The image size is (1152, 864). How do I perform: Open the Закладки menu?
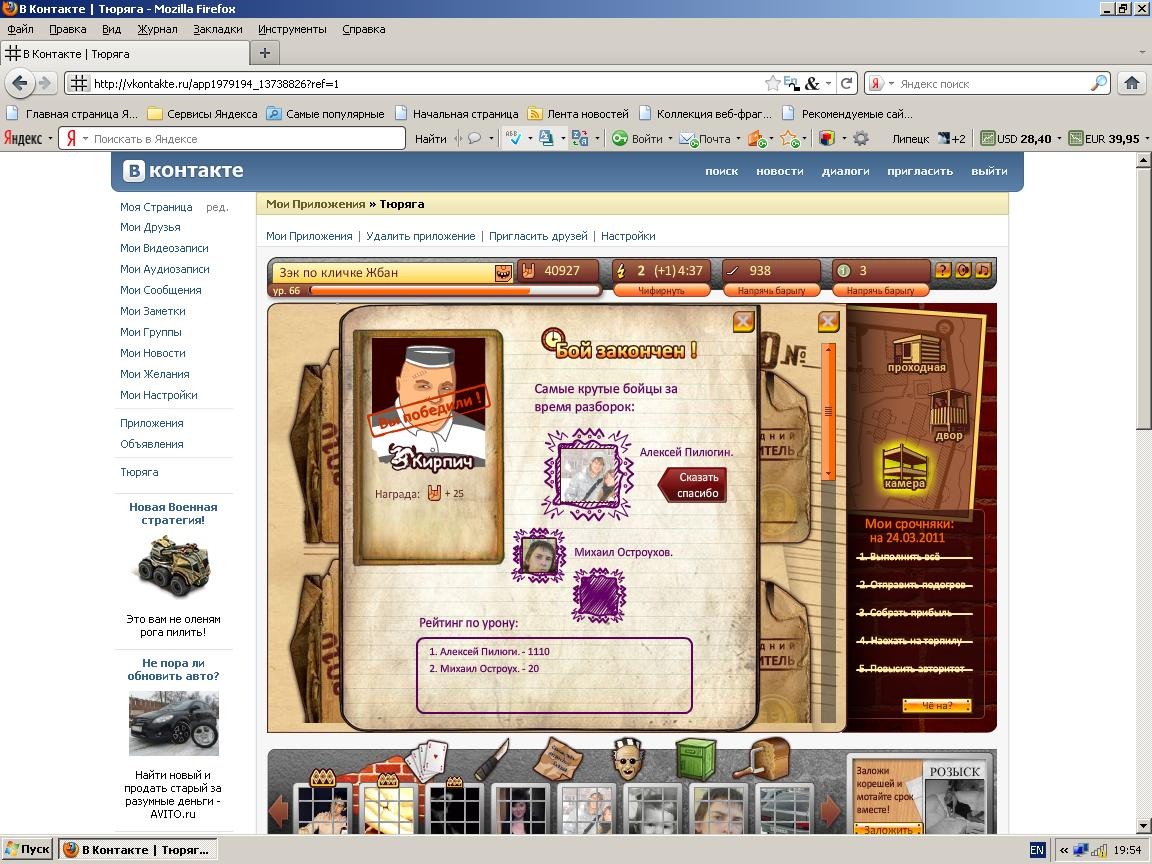click(217, 29)
